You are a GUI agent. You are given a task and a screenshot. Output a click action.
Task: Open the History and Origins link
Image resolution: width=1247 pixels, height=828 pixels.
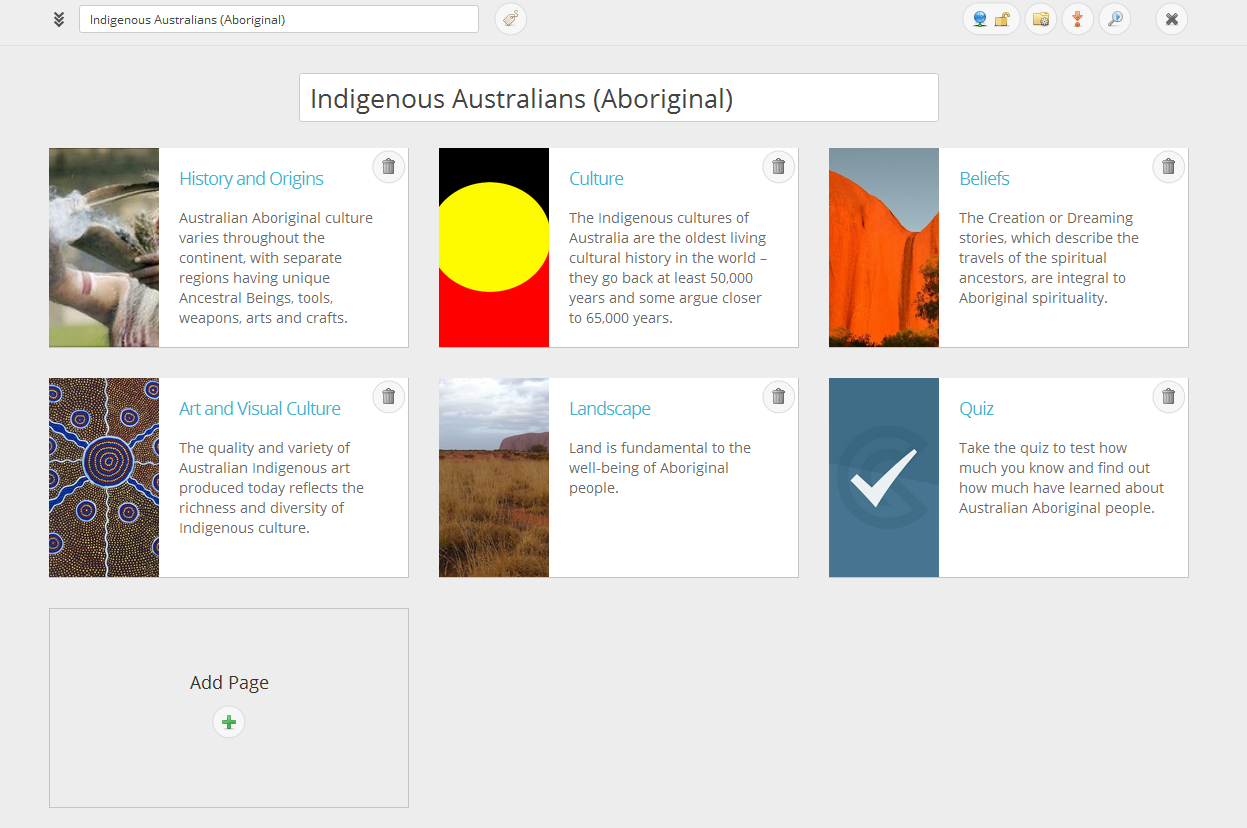point(251,179)
